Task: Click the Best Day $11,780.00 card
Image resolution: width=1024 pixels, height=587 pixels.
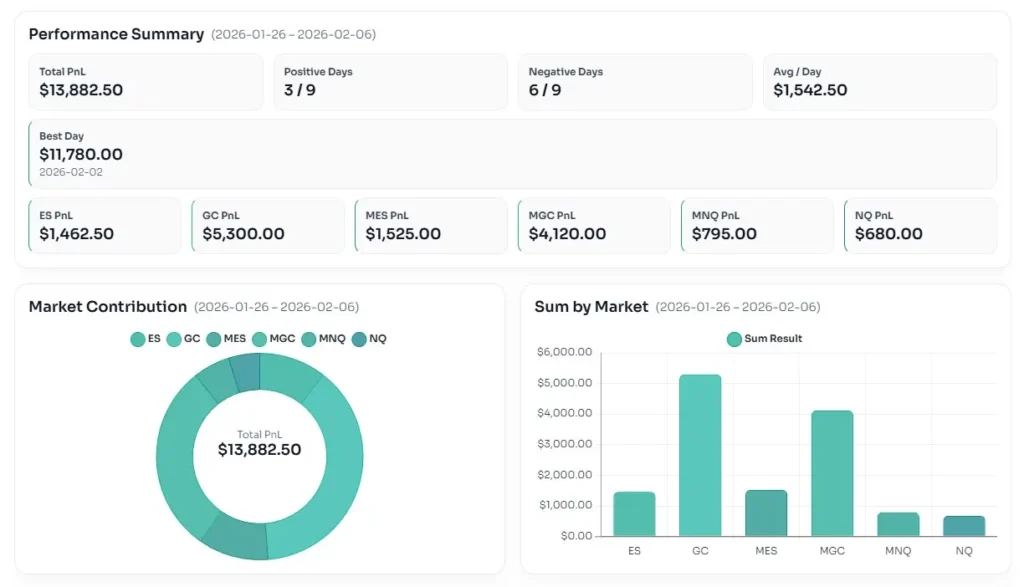Action: click(x=512, y=154)
